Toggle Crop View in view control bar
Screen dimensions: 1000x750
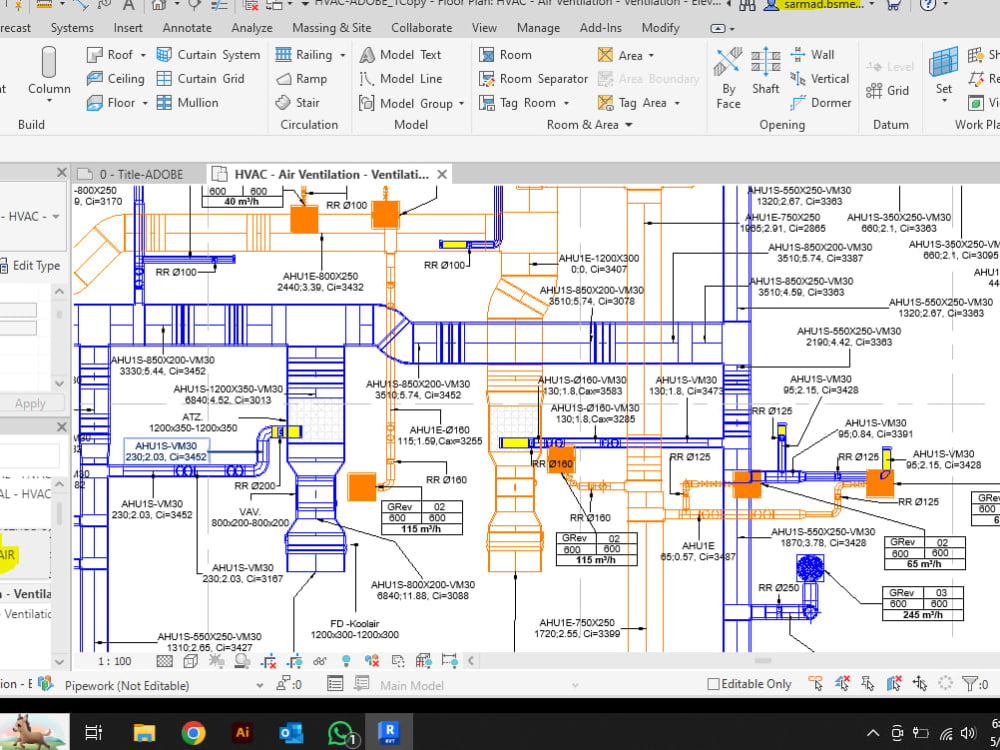click(x=268, y=661)
